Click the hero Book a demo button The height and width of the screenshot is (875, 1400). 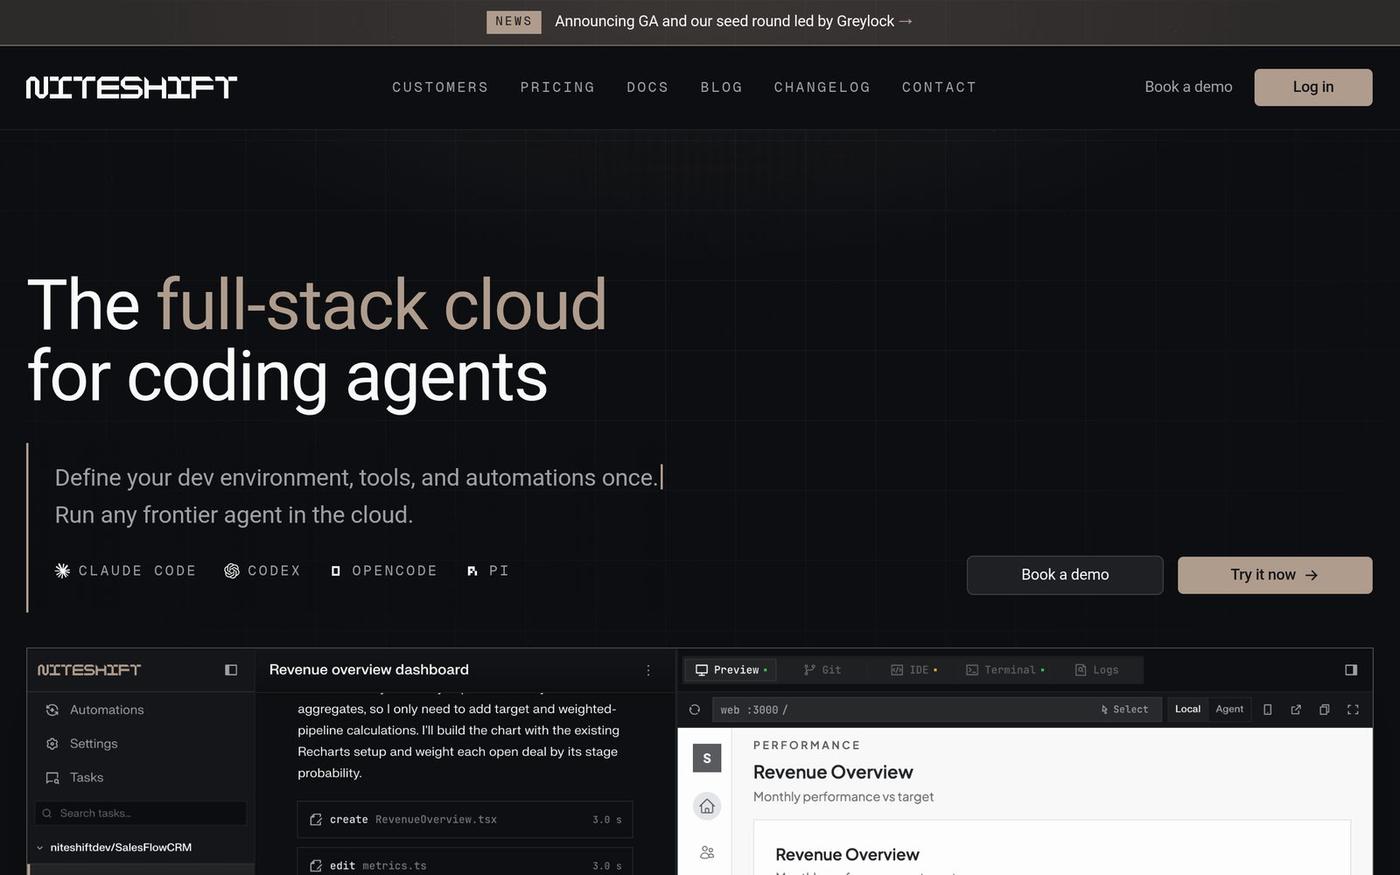(x=1065, y=575)
